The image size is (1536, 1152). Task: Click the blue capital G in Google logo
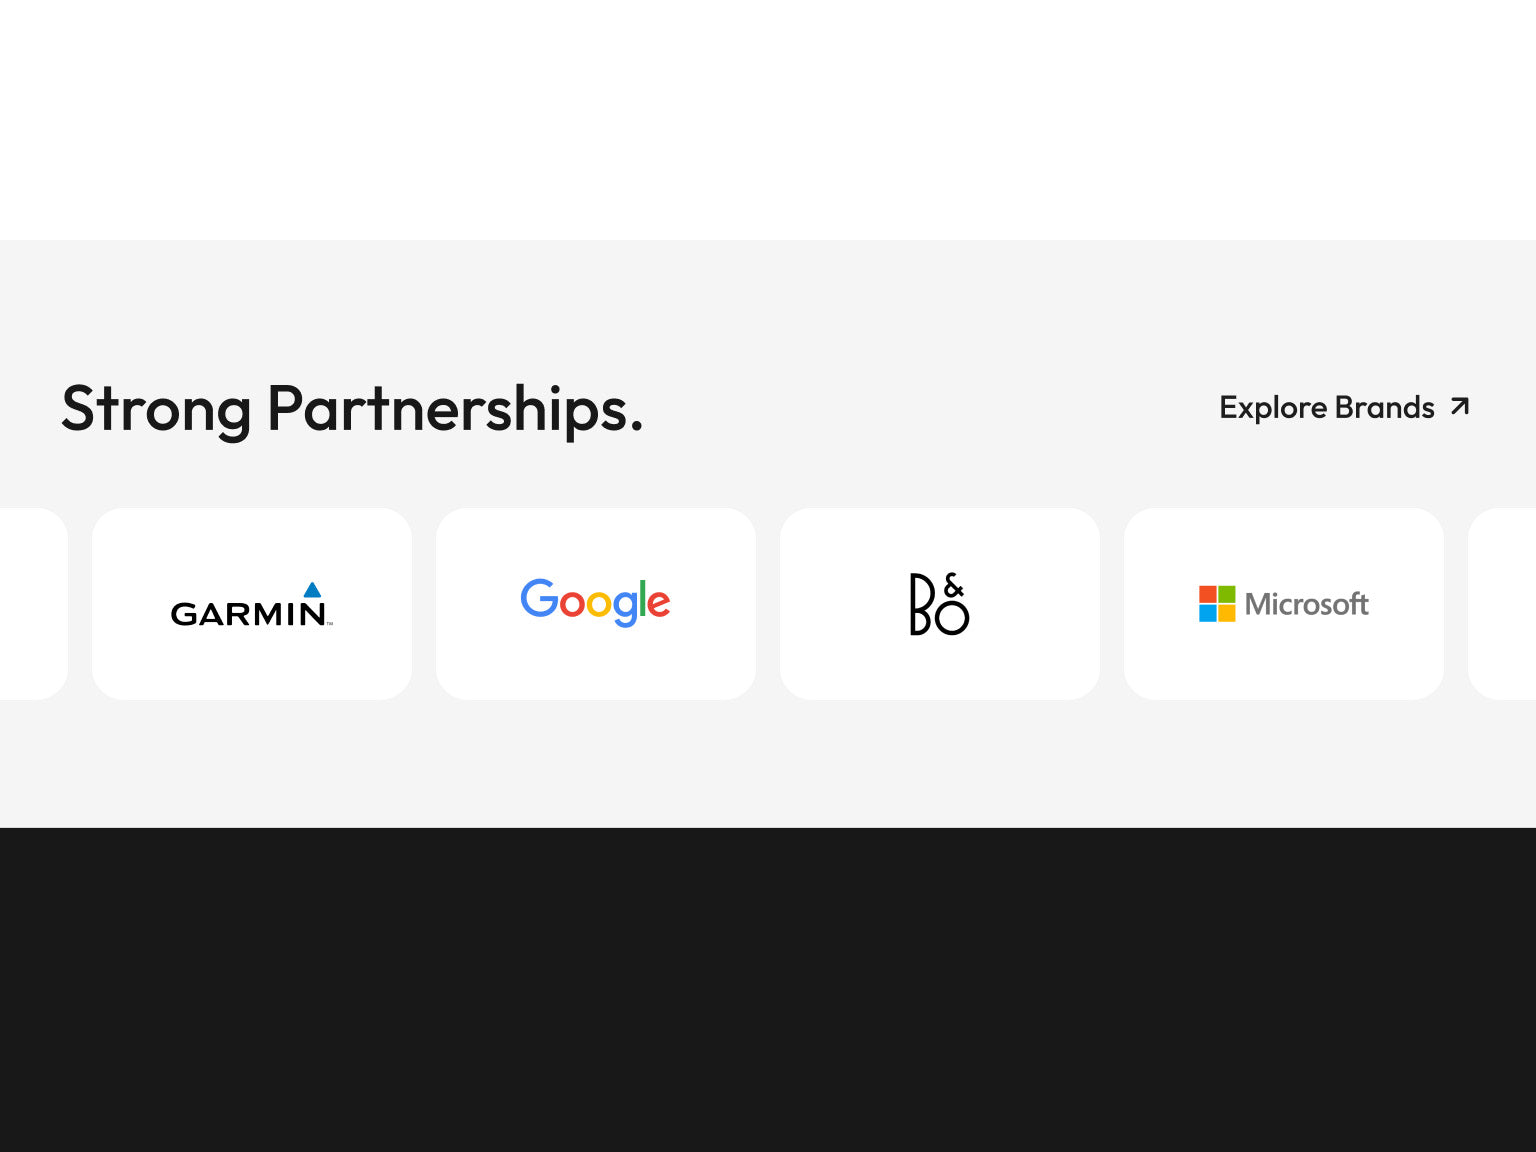(x=539, y=598)
